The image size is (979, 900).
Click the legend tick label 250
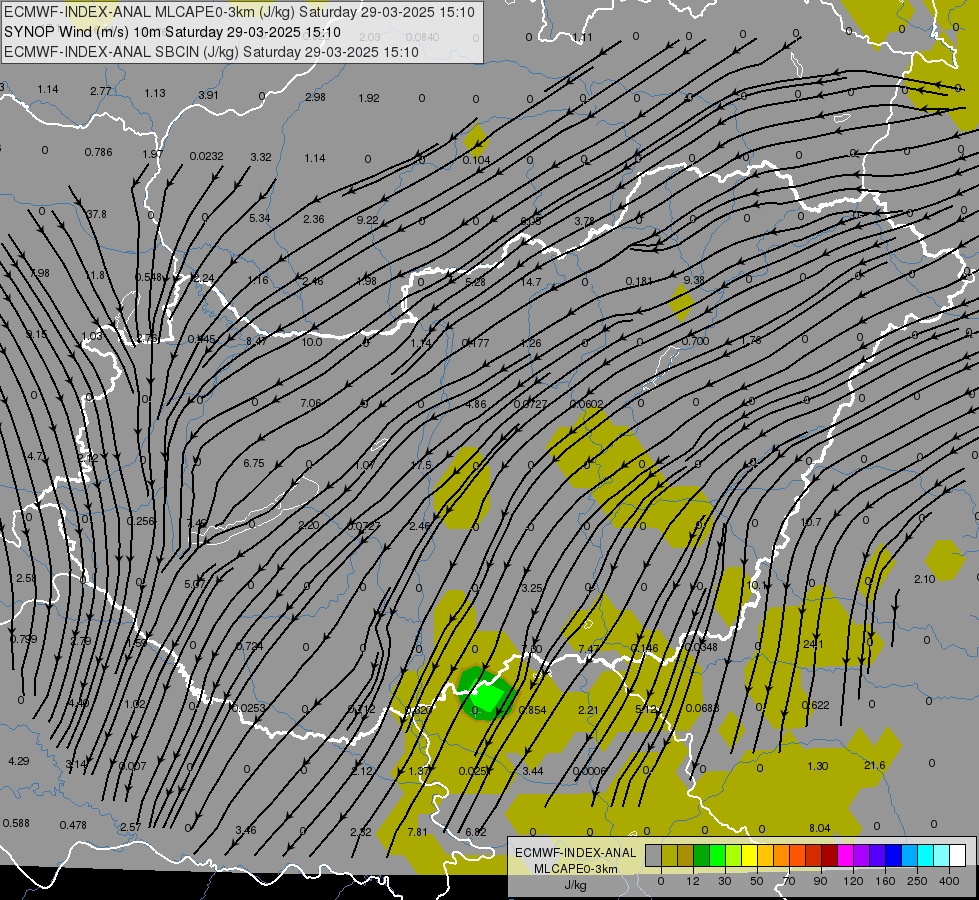[917, 881]
